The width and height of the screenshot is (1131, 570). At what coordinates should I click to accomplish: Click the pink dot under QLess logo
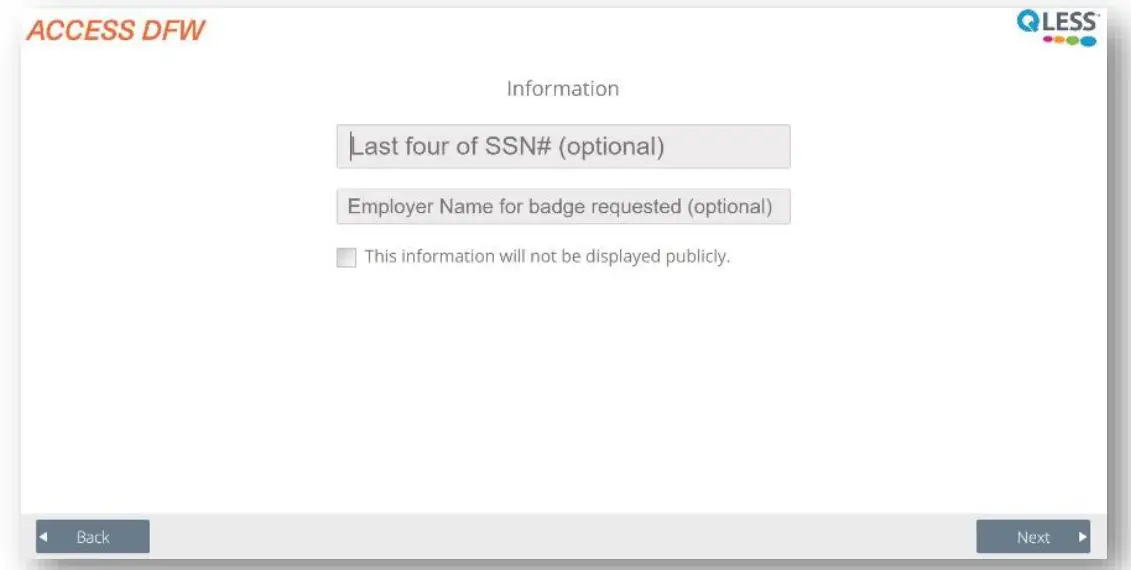(x=1049, y=41)
